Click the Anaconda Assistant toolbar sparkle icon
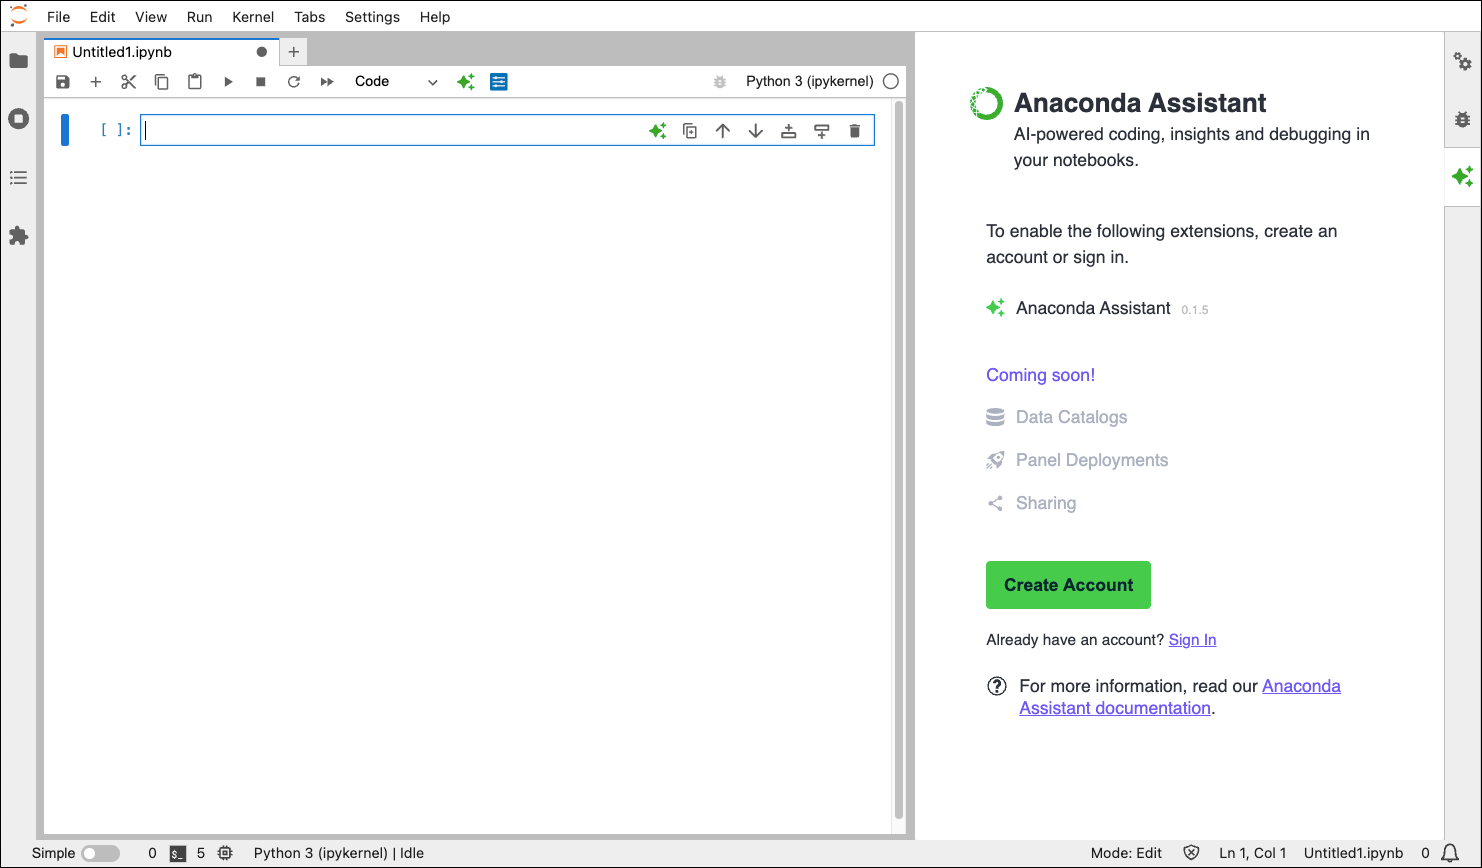 (x=466, y=82)
